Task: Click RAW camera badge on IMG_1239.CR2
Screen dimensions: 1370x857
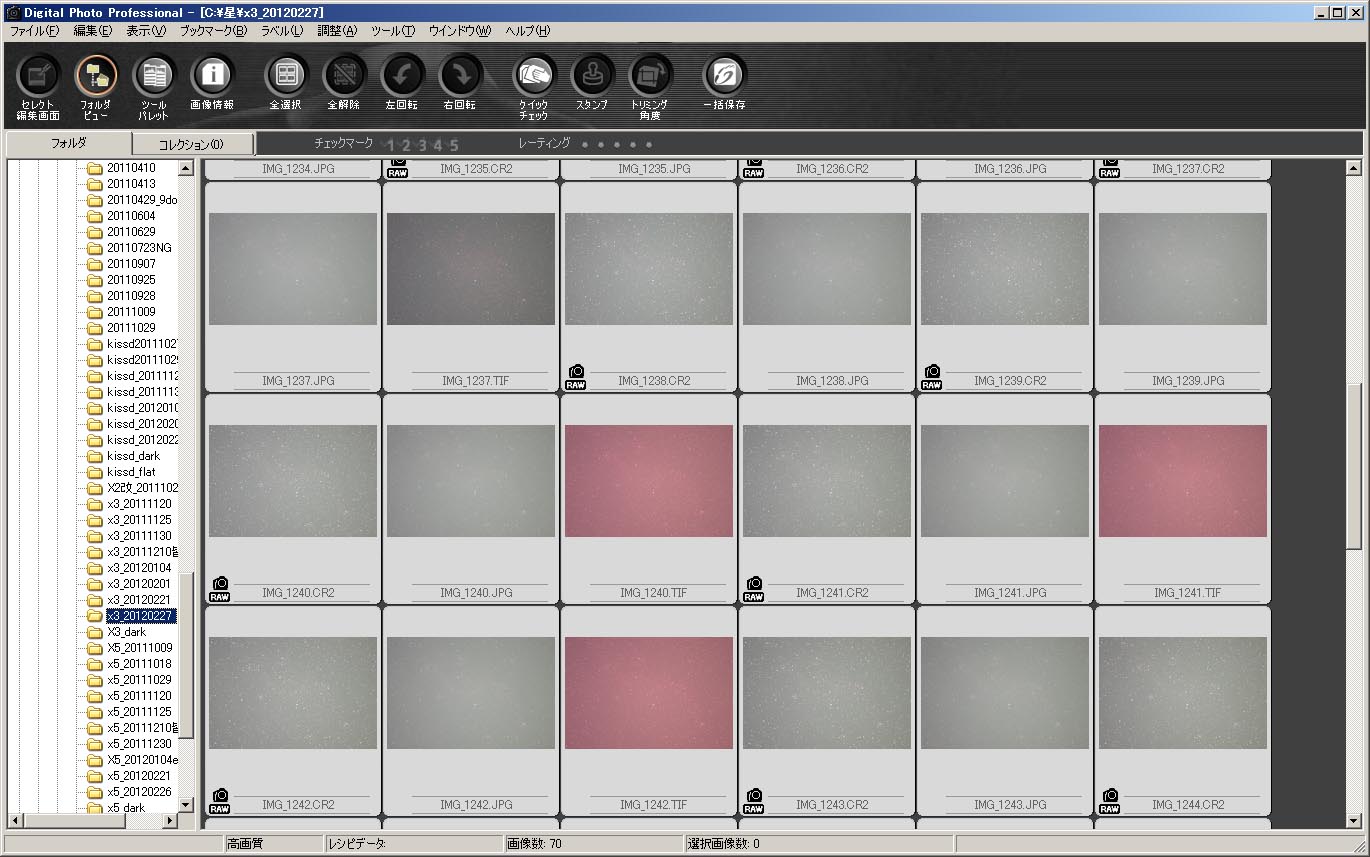Action: (931, 378)
